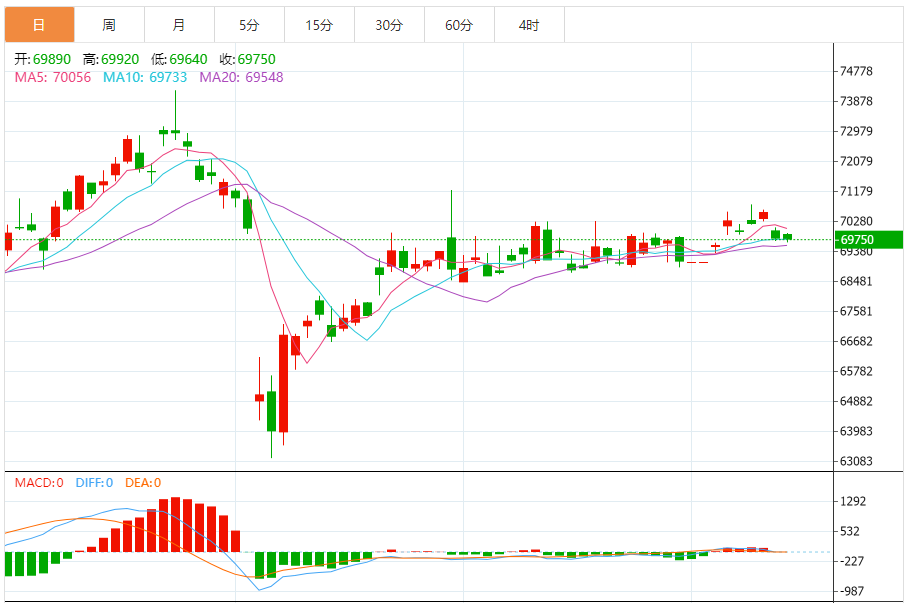Click the 63083 price axis label
The height and width of the screenshot is (603, 908).
click(856, 461)
